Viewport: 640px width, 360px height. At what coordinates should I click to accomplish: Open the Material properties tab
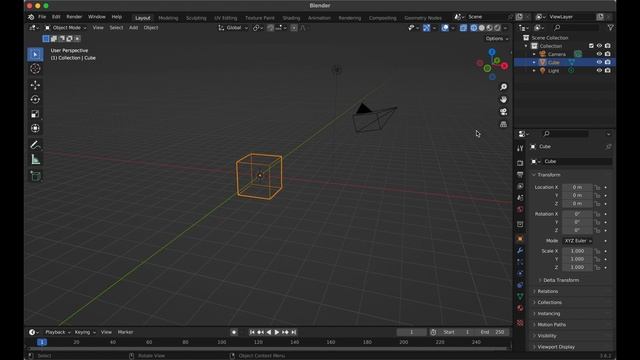coord(520,308)
